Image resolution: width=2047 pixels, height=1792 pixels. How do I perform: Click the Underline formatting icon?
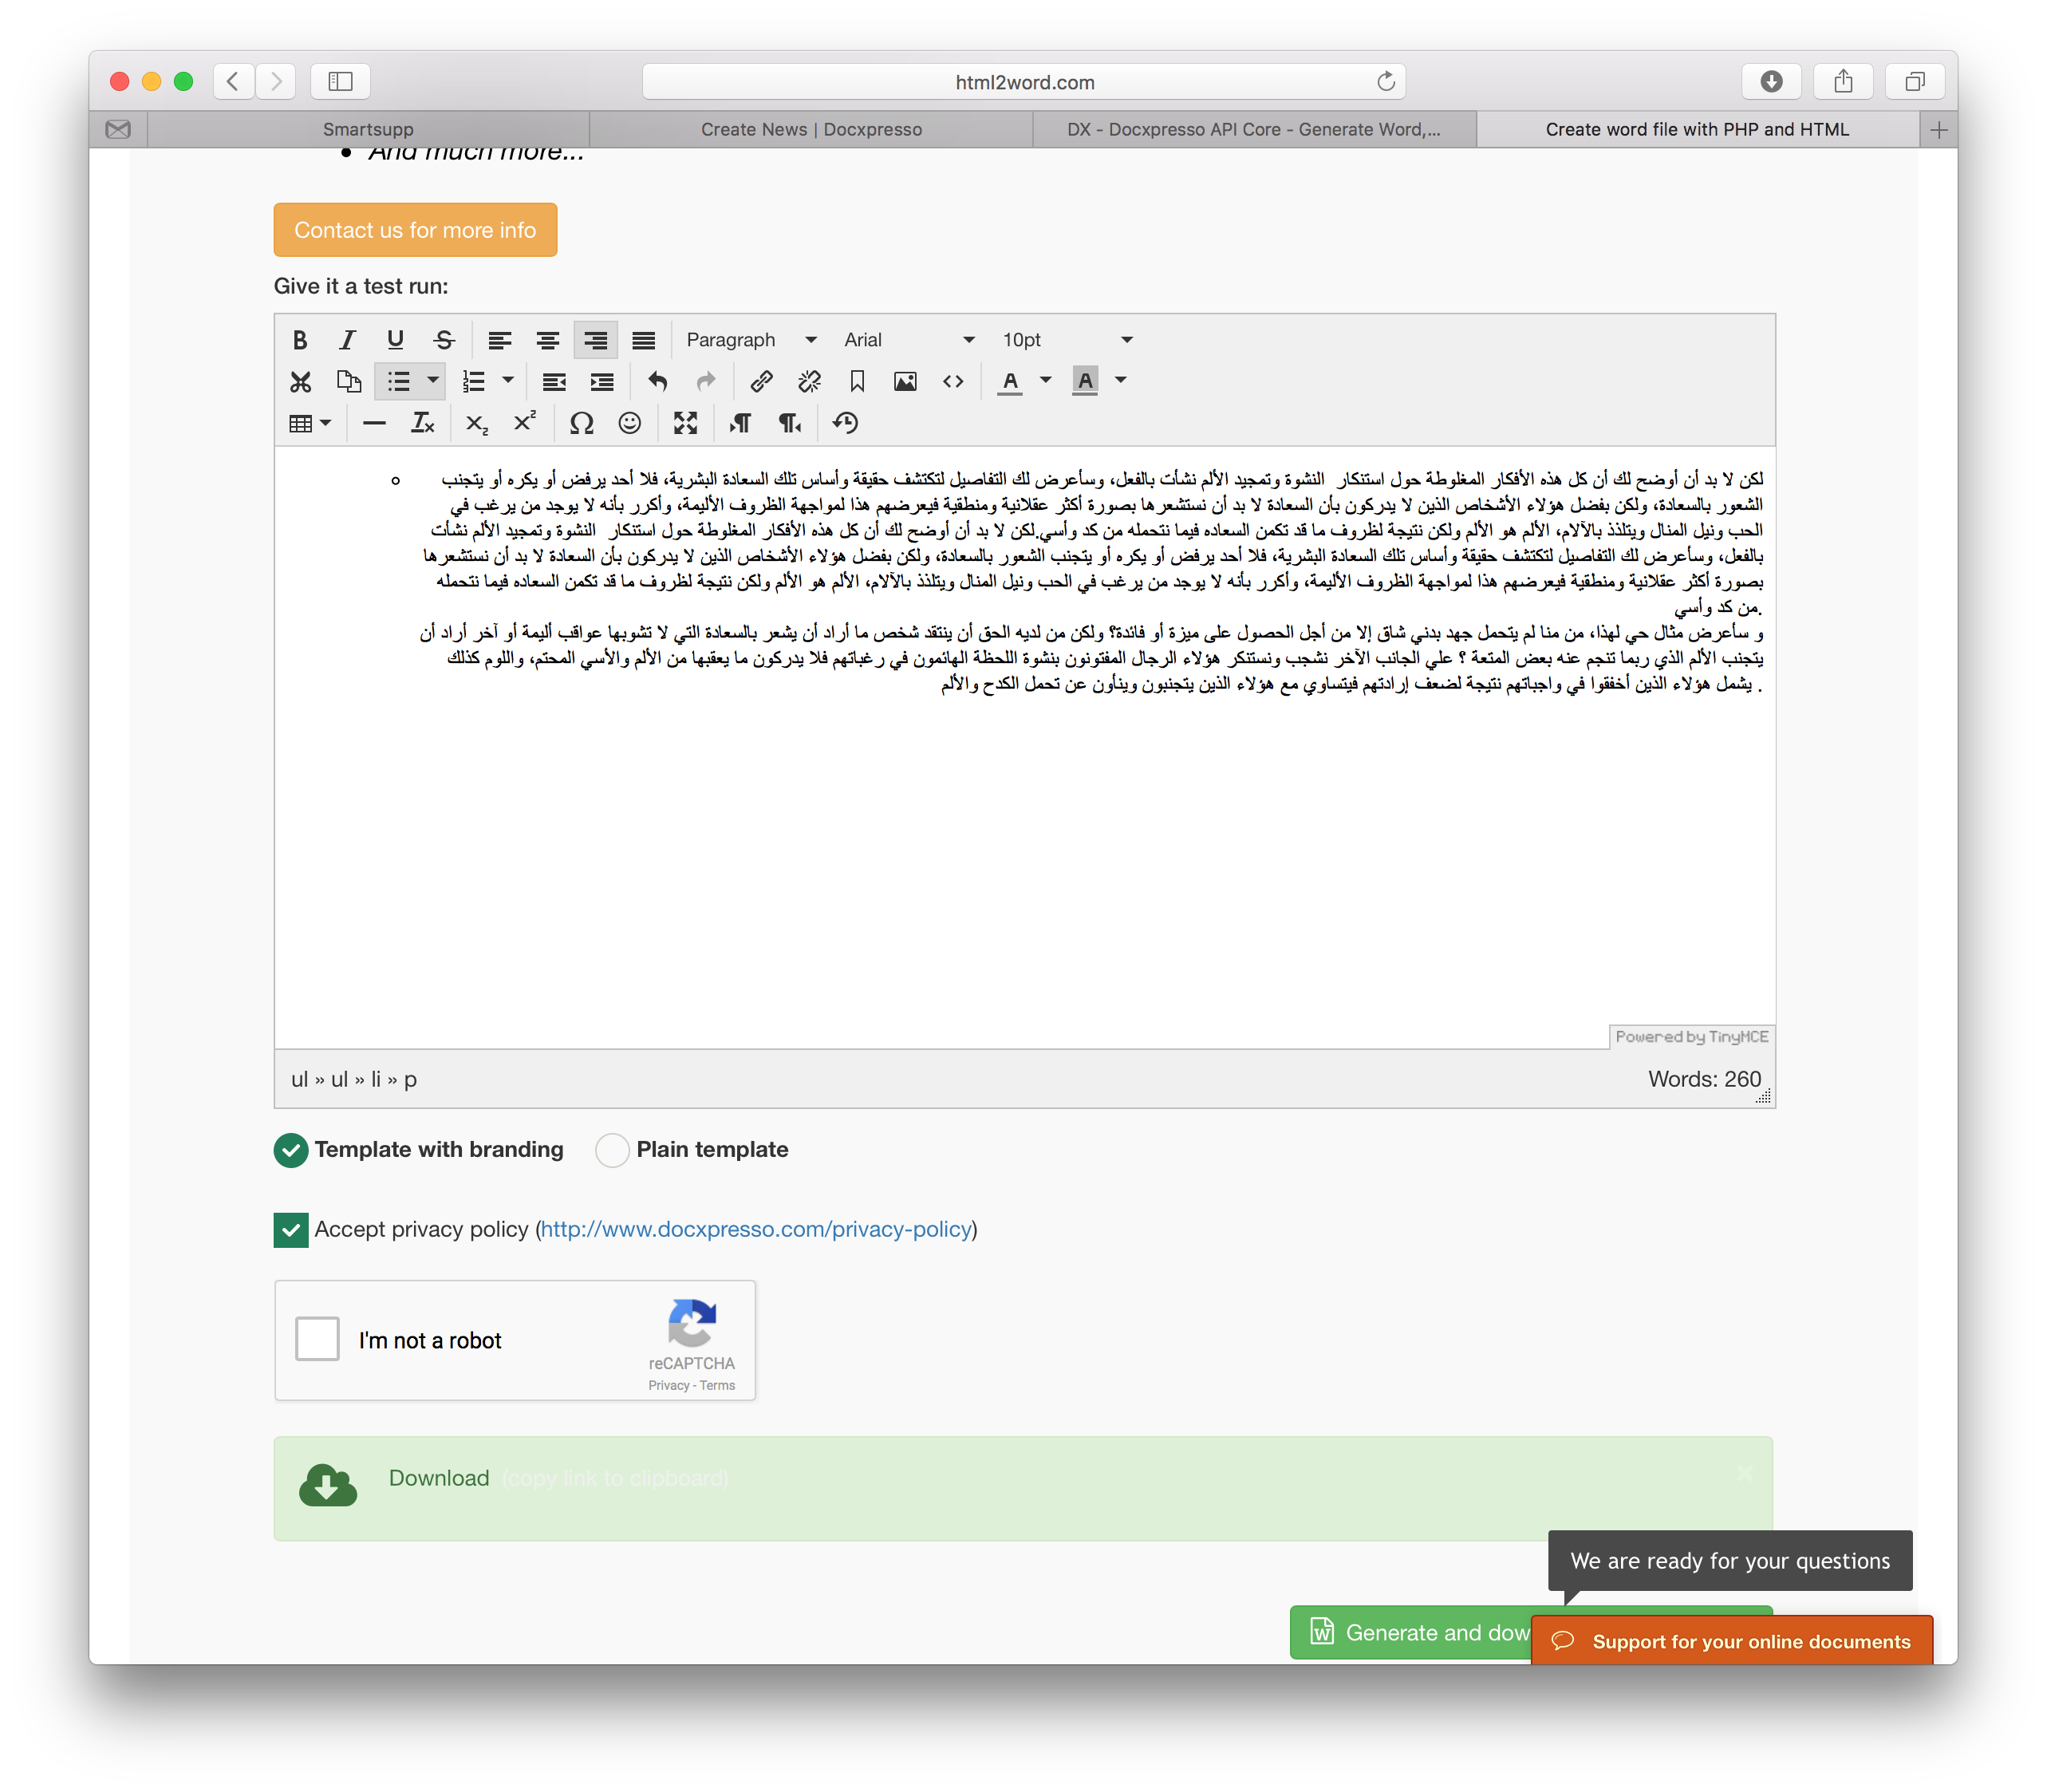(x=395, y=336)
